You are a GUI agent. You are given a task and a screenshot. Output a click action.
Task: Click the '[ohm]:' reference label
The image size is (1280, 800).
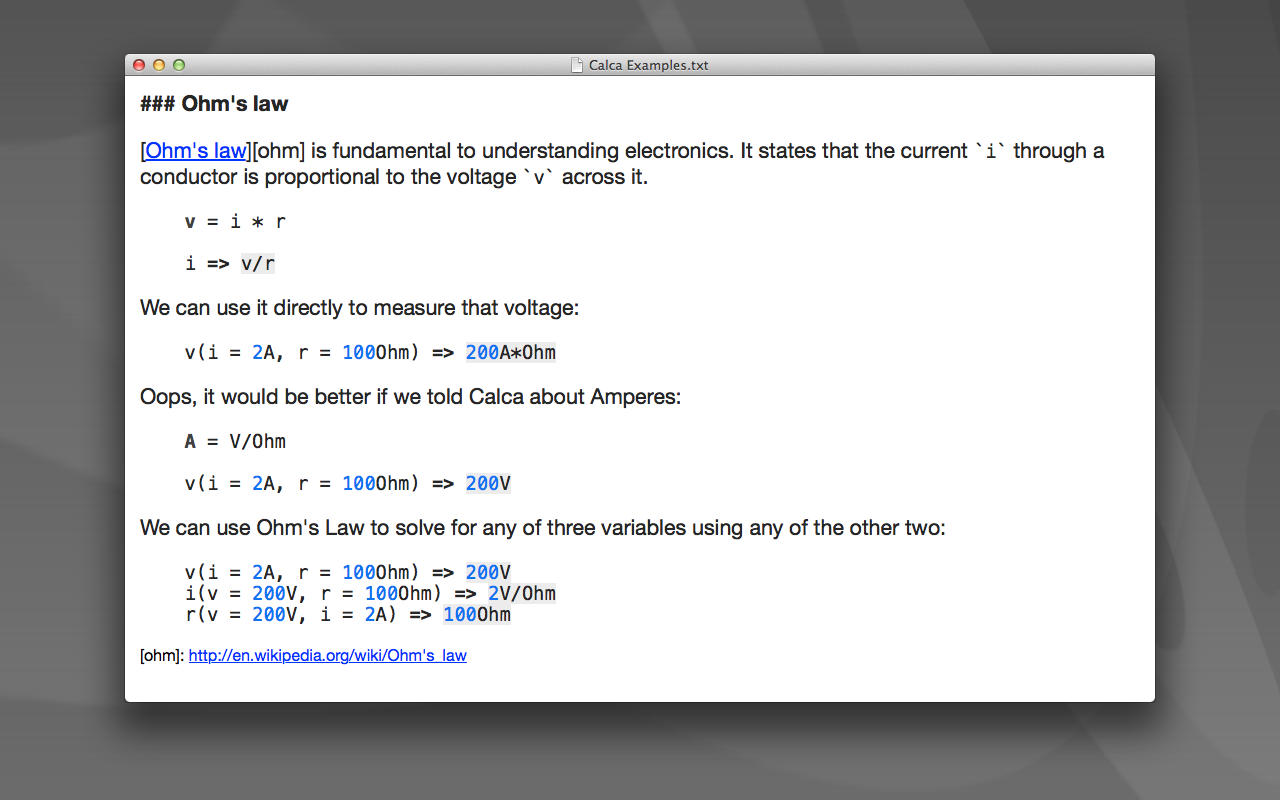tap(162, 656)
